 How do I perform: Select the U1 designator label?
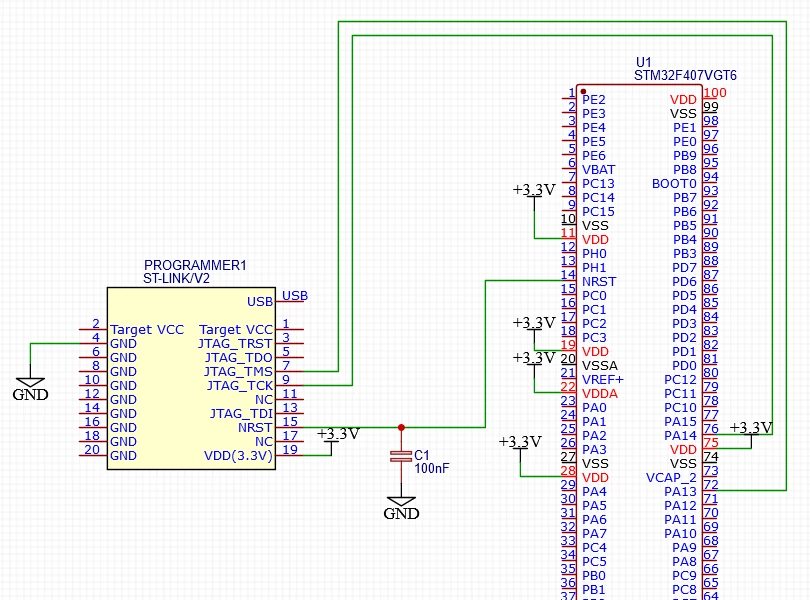tap(644, 62)
